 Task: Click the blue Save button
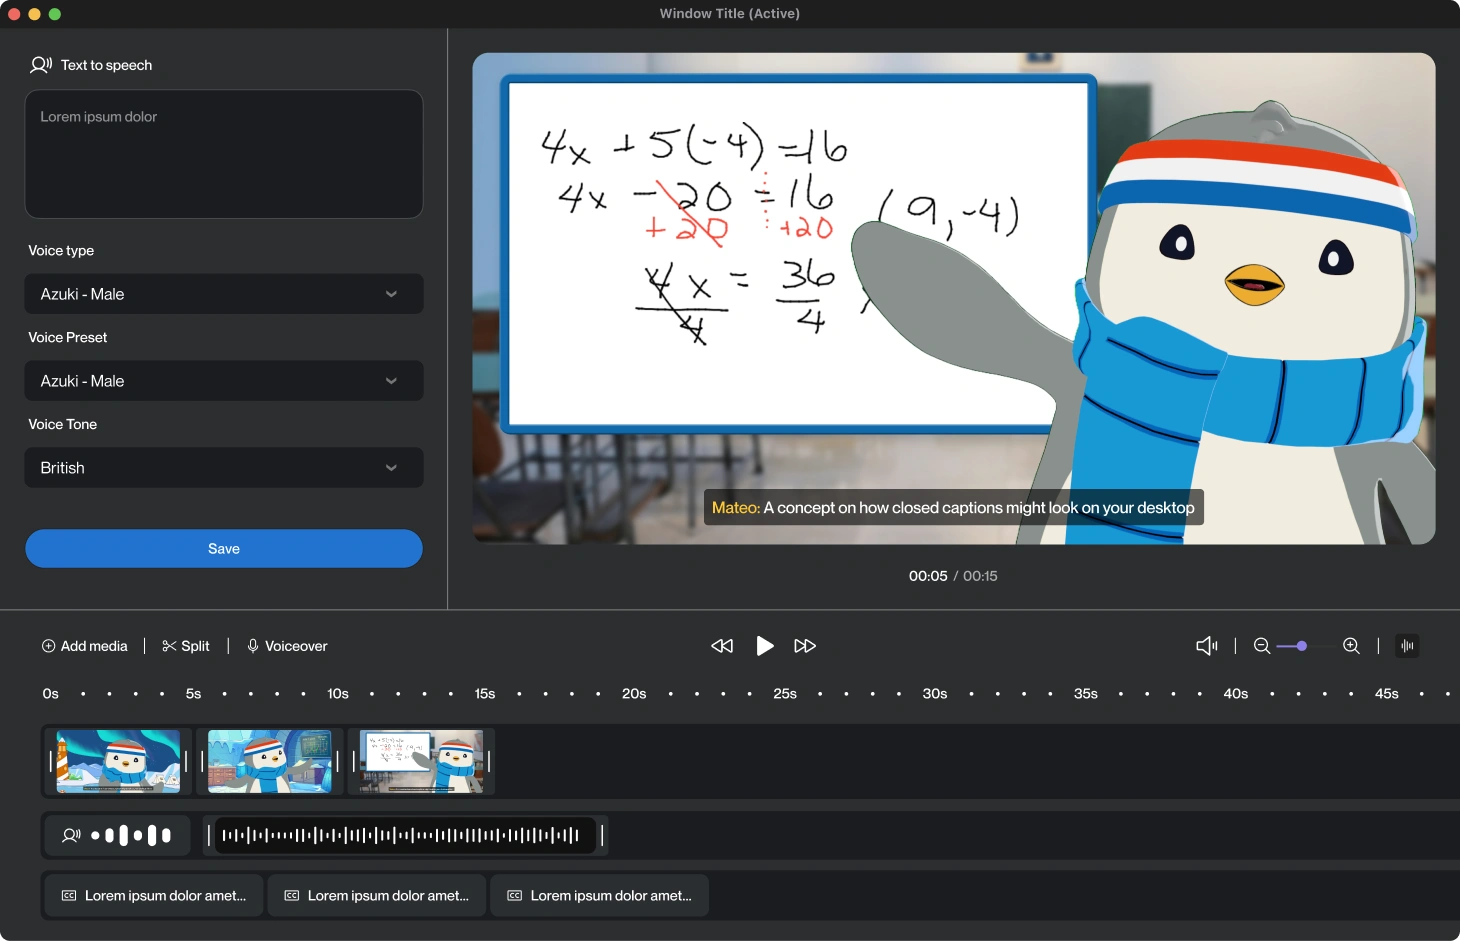coord(224,549)
